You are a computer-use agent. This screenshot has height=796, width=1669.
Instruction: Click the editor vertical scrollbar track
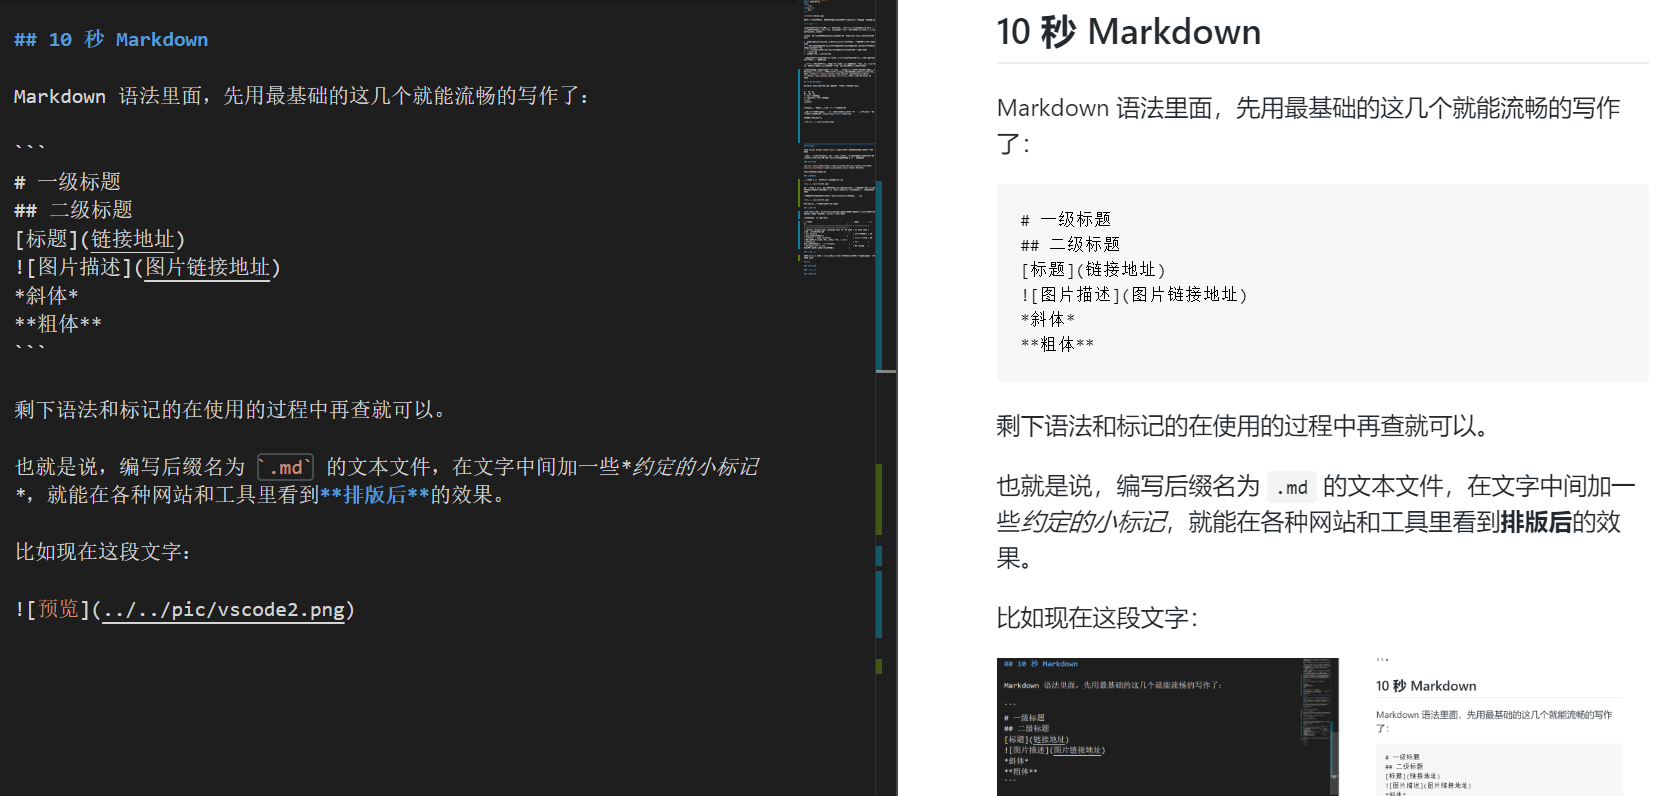click(886, 398)
